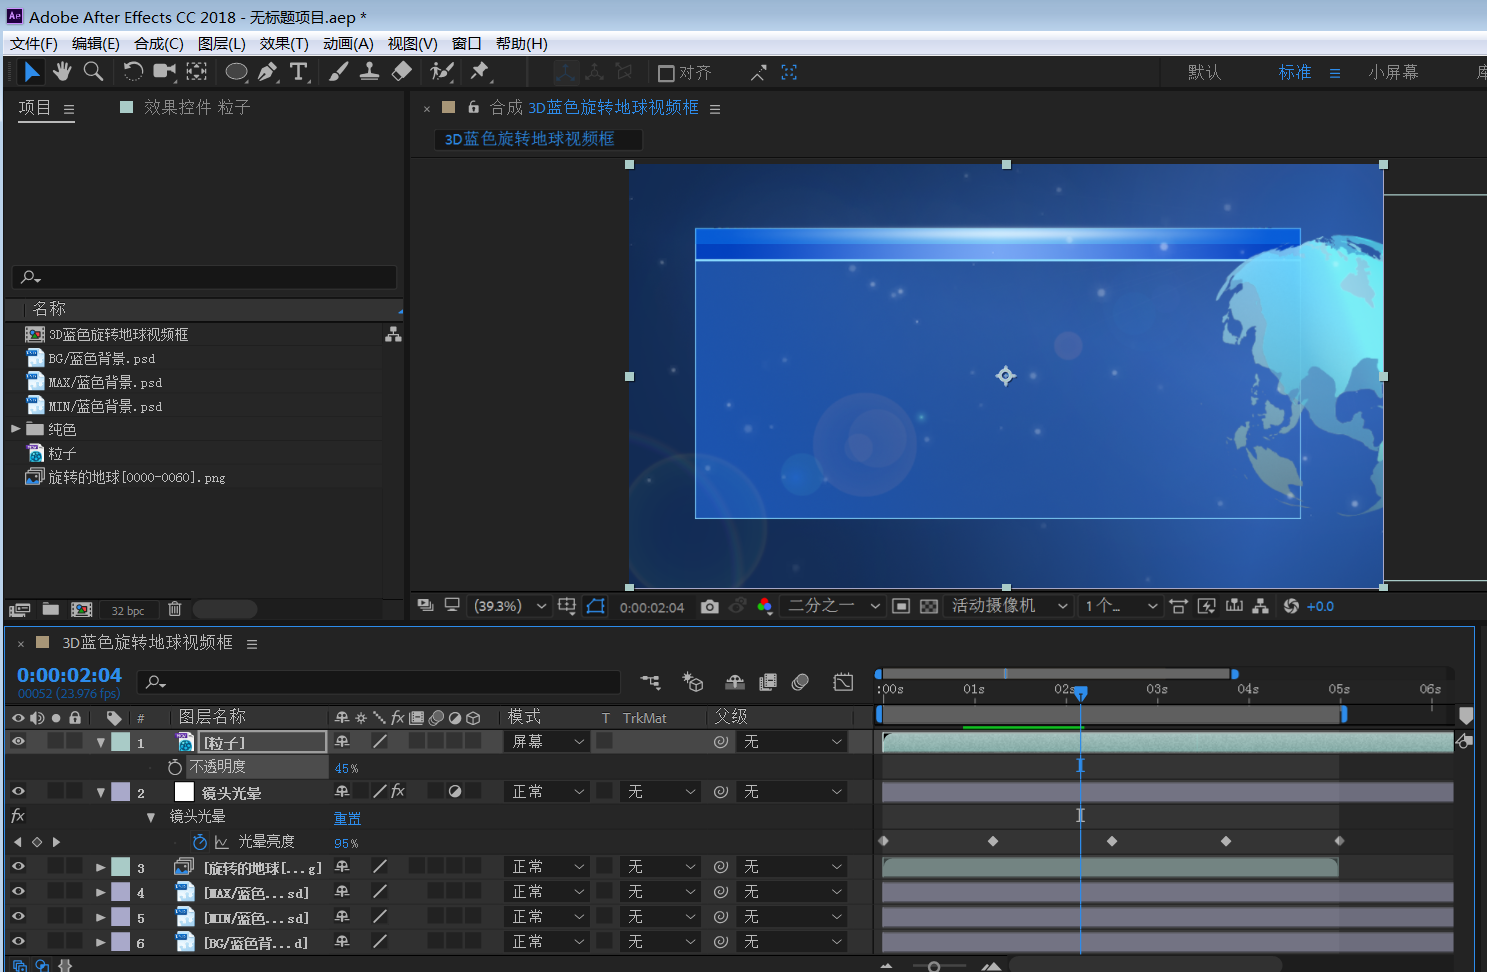This screenshot has height=972, width=1487.
Task: Click the 32 bpc color depth button
Action: point(128,610)
